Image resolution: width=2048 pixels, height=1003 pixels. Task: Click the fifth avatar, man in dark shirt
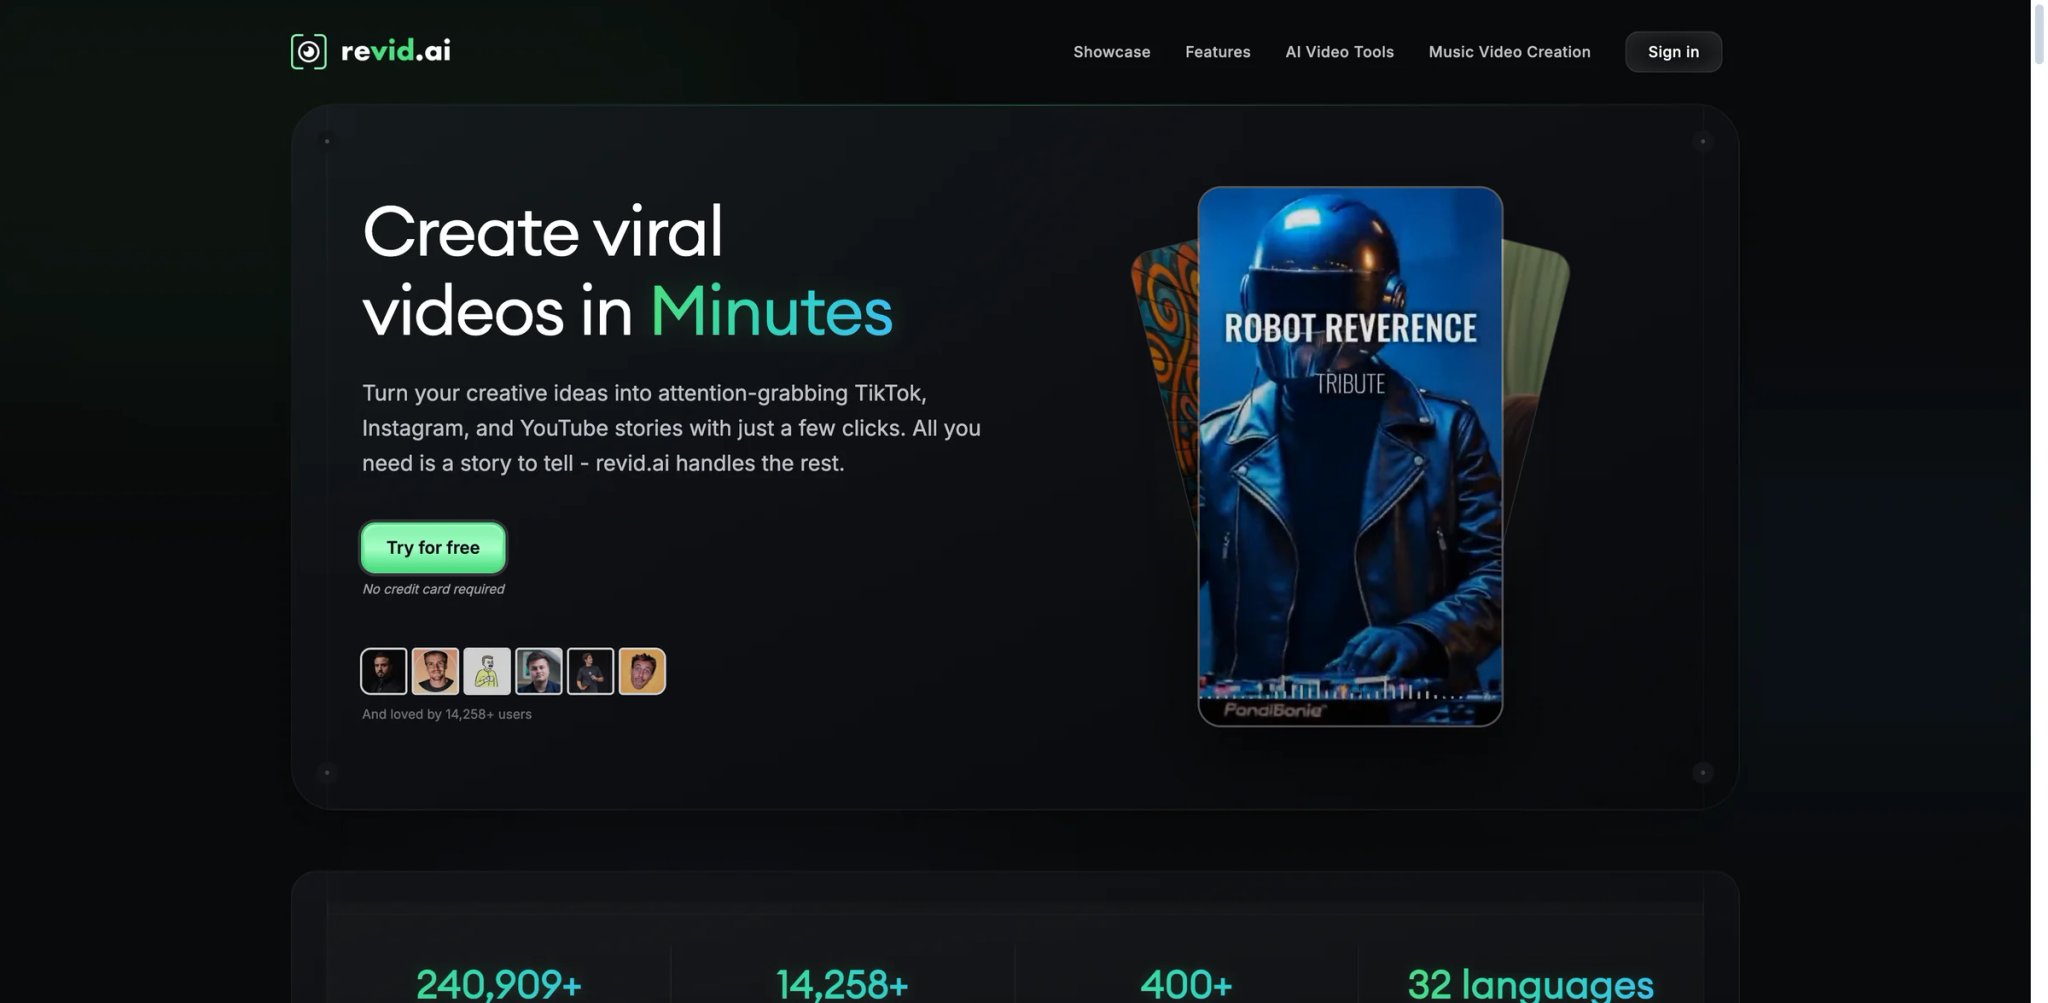coord(590,671)
